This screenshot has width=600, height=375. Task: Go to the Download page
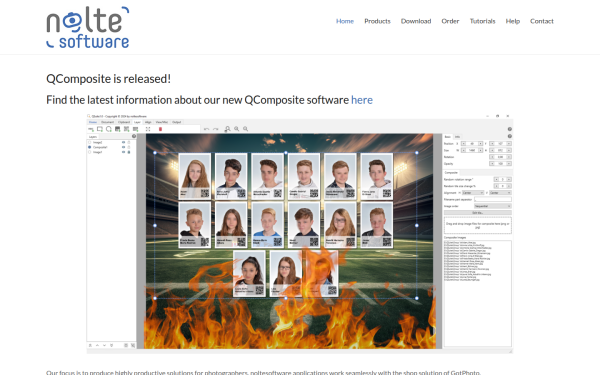click(416, 21)
